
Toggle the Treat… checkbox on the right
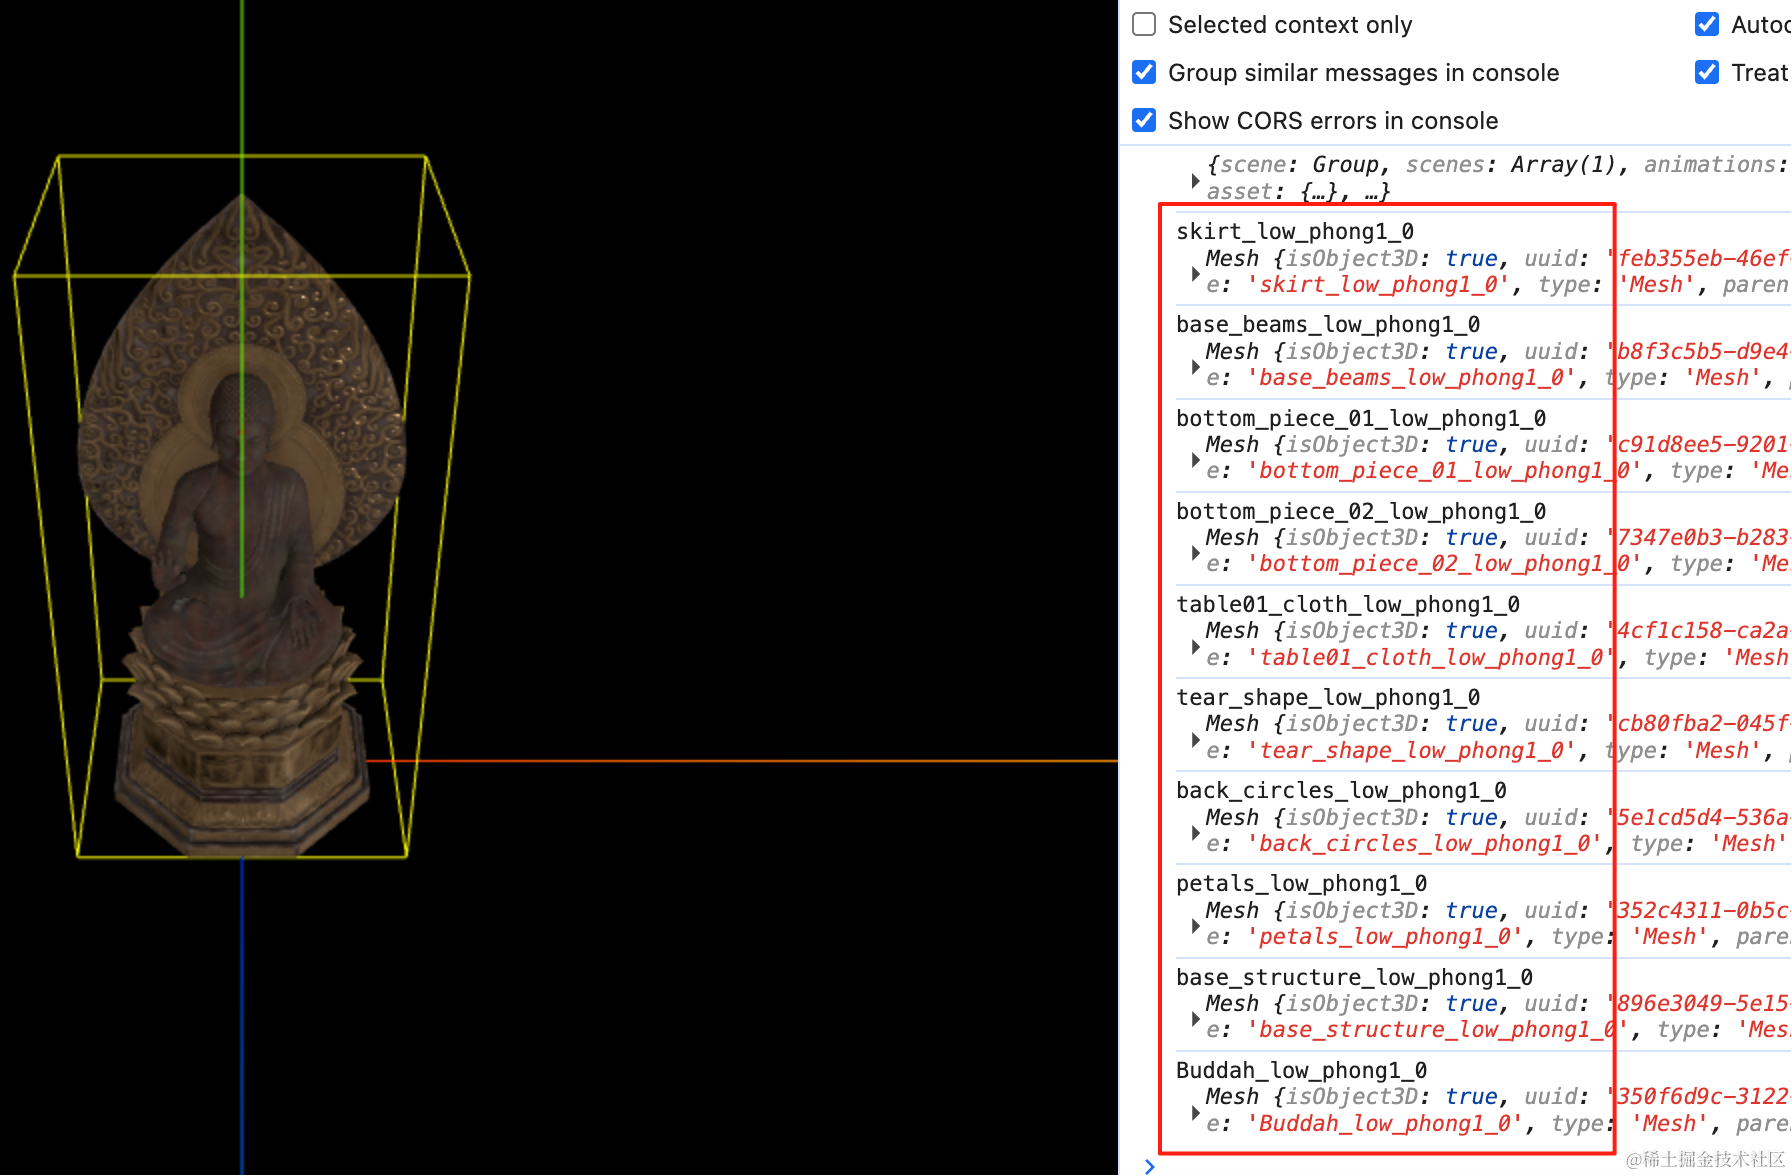1707,72
